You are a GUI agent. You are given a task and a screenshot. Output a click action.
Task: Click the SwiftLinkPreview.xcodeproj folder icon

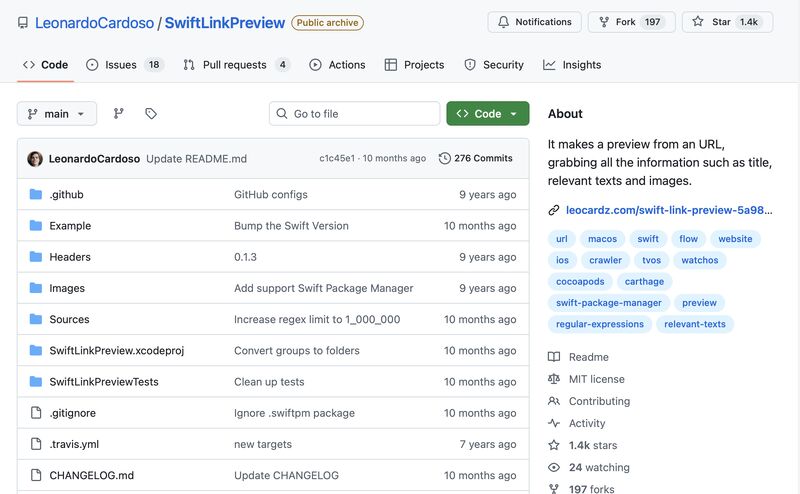(36, 350)
